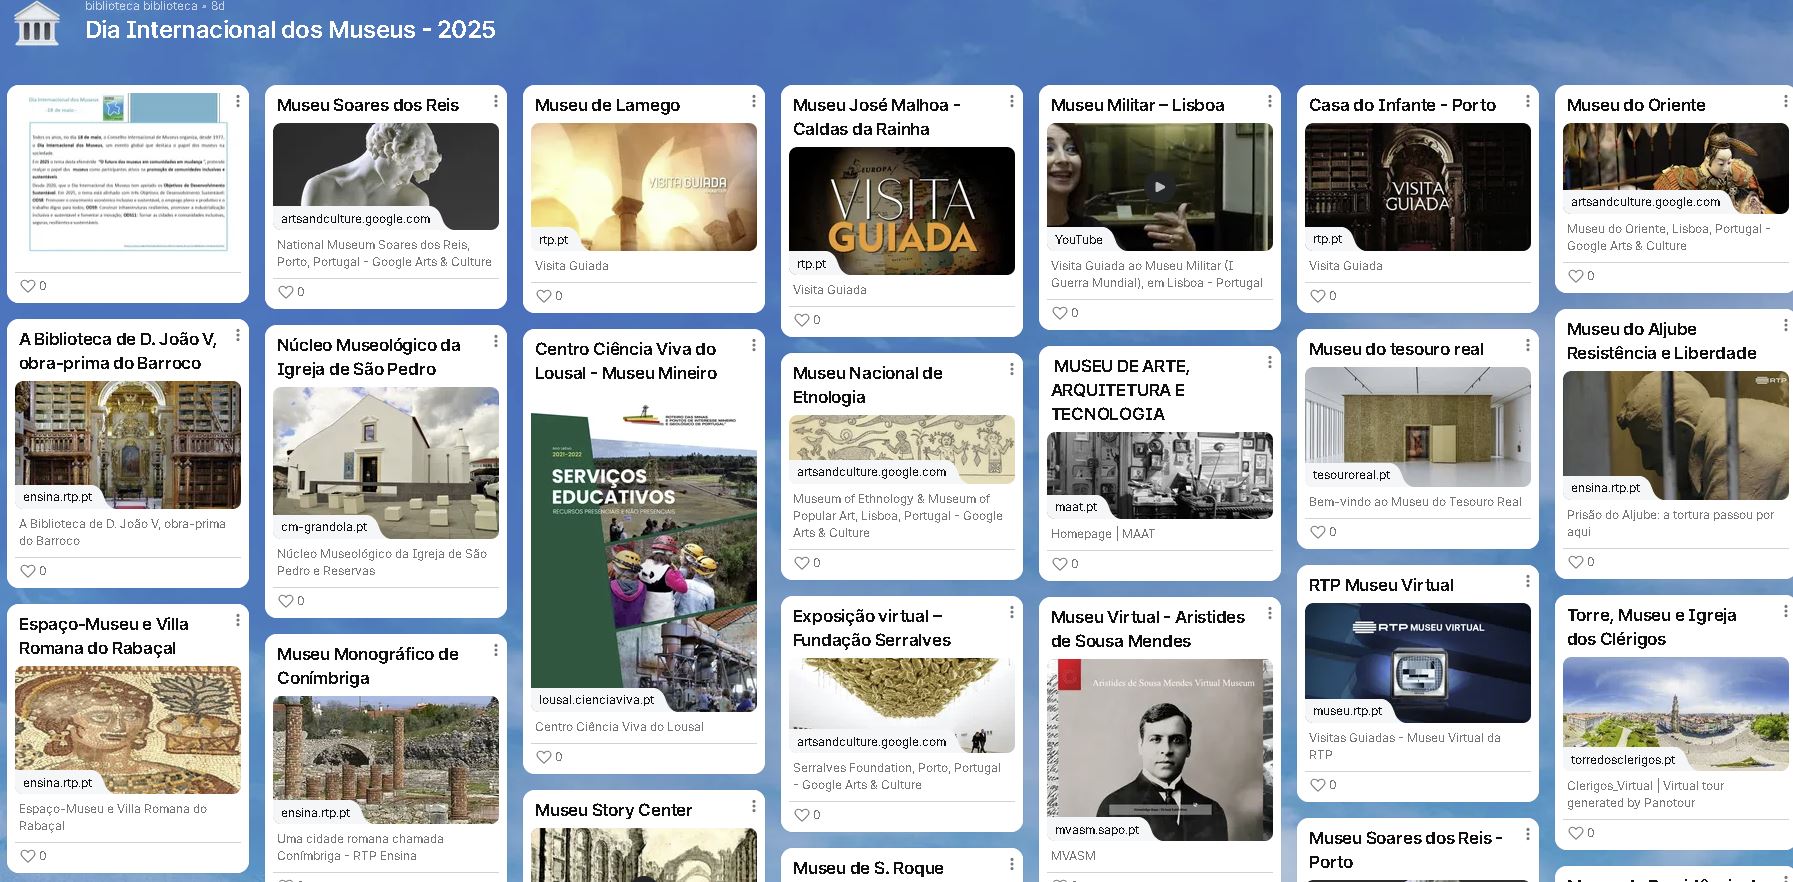Open the three-dot menu on Museu de S. Roque card
Viewport: 1793px width, 882px height.
tap(1012, 864)
